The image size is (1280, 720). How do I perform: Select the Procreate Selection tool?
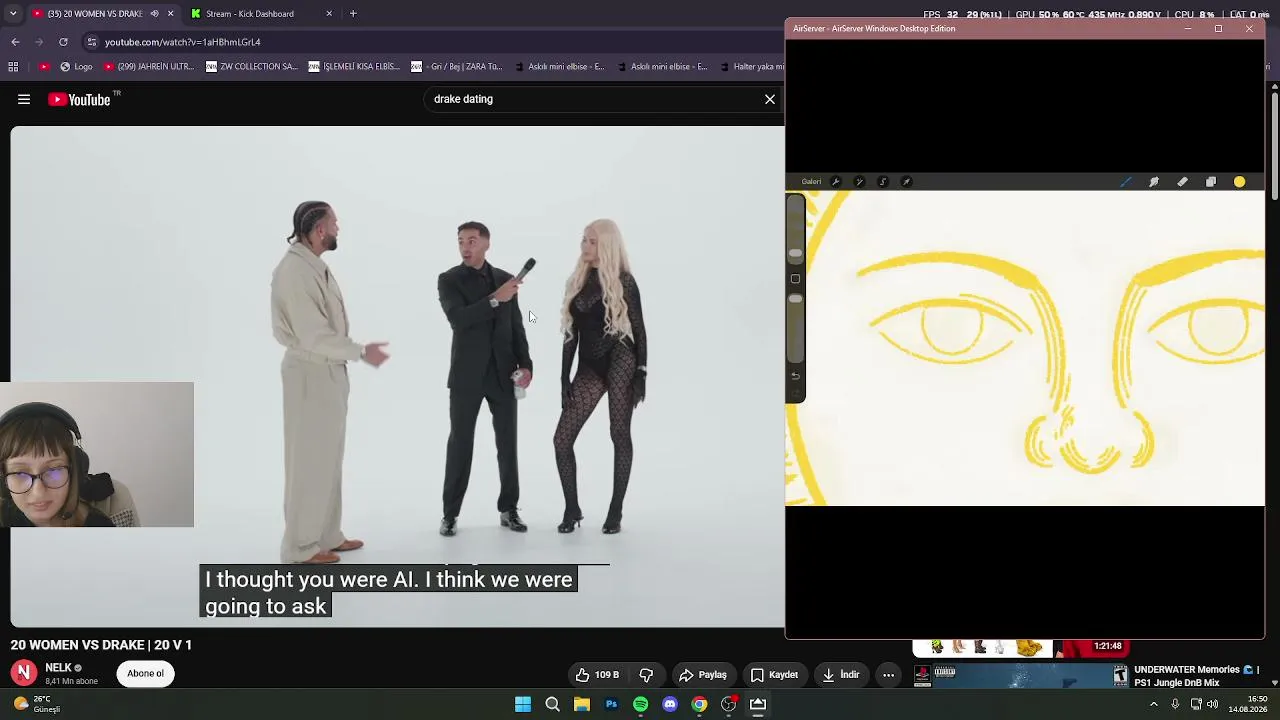883,182
